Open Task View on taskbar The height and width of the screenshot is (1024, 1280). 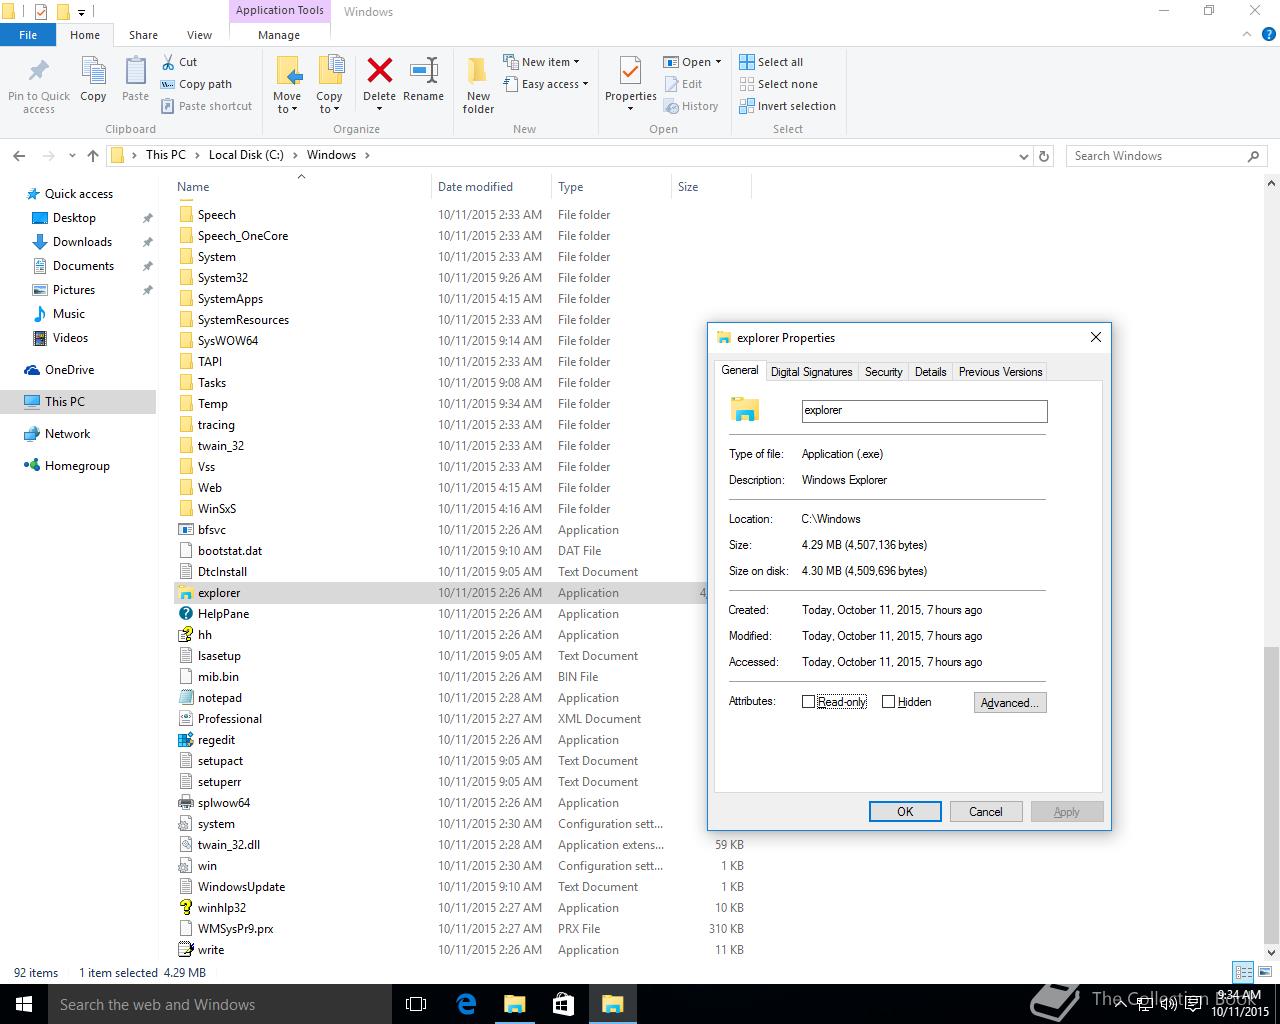(416, 1004)
